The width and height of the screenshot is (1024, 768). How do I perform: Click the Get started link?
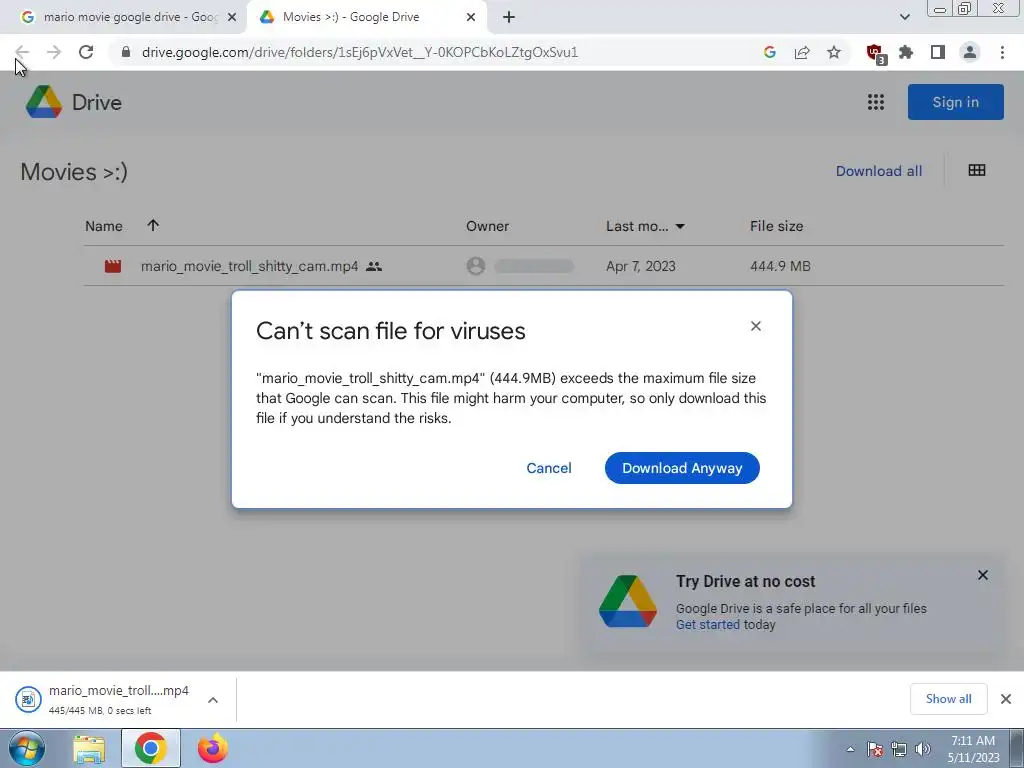click(x=707, y=624)
